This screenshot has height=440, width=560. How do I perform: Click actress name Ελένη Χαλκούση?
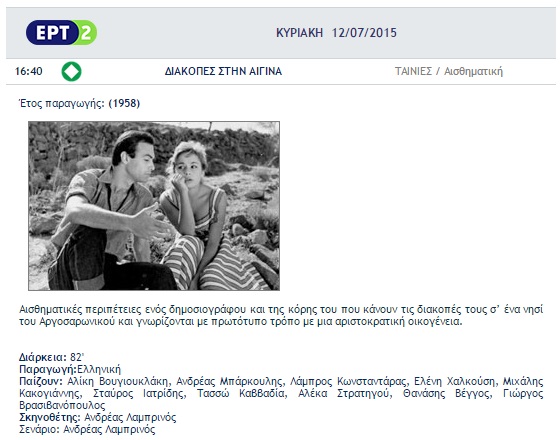click(x=455, y=381)
